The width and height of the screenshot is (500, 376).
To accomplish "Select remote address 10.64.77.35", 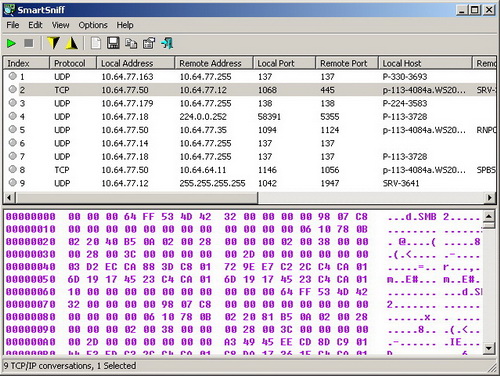I will 203,130.
